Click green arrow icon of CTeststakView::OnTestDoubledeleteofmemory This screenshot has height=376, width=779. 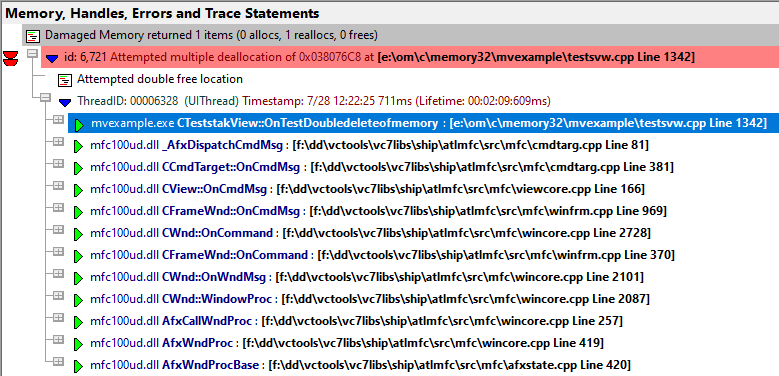(x=78, y=125)
